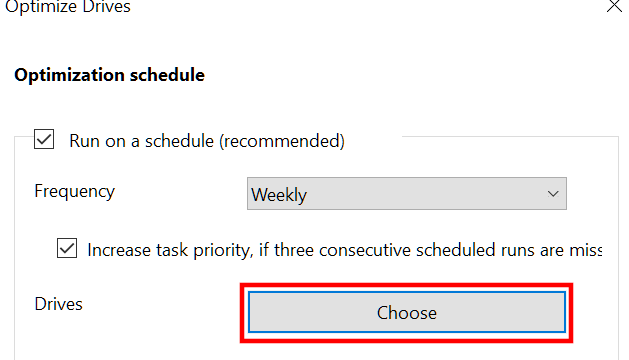The width and height of the screenshot is (629, 360).
Task: Open the Frequency dropdown using its chevron arrow
Action: (553, 194)
